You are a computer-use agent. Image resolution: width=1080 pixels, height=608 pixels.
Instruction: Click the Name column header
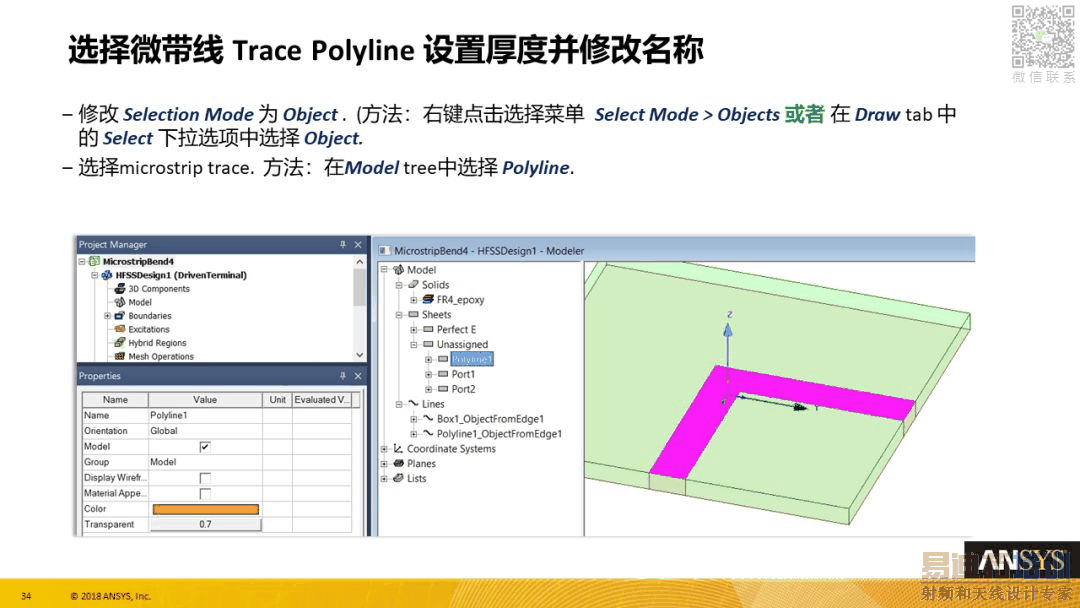115,399
